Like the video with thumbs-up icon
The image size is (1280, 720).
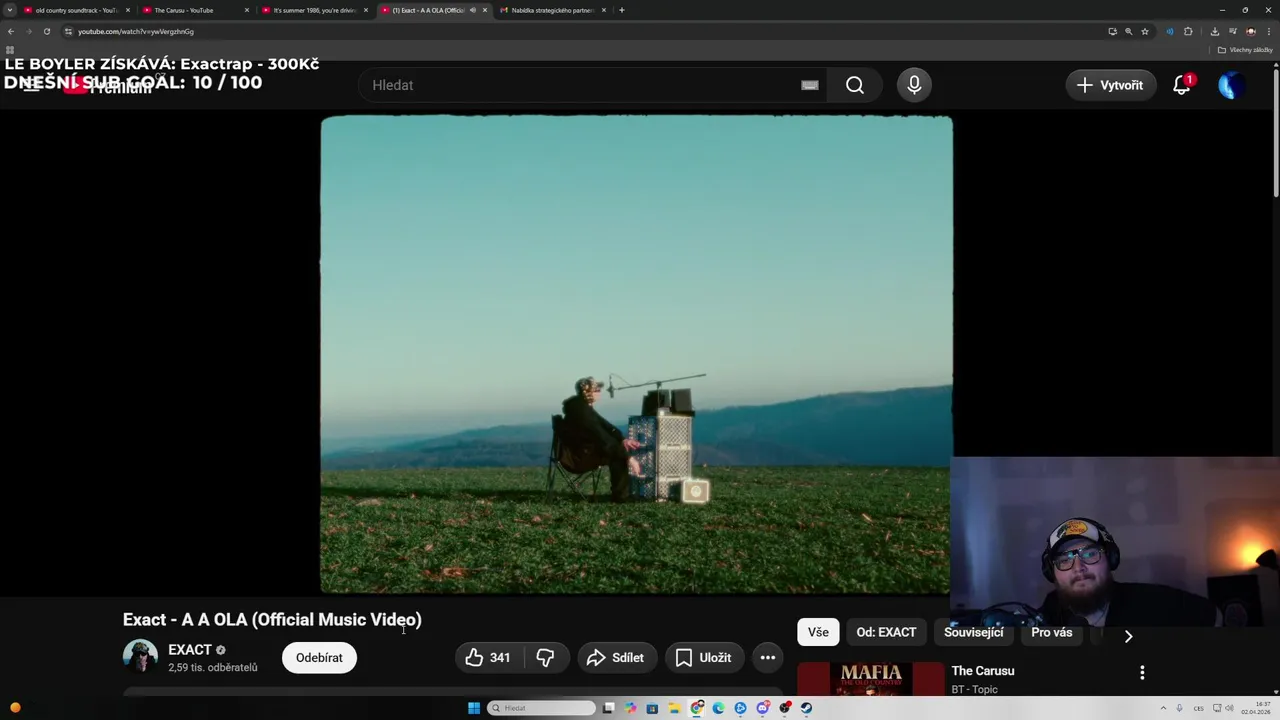pyautogui.click(x=488, y=657)
